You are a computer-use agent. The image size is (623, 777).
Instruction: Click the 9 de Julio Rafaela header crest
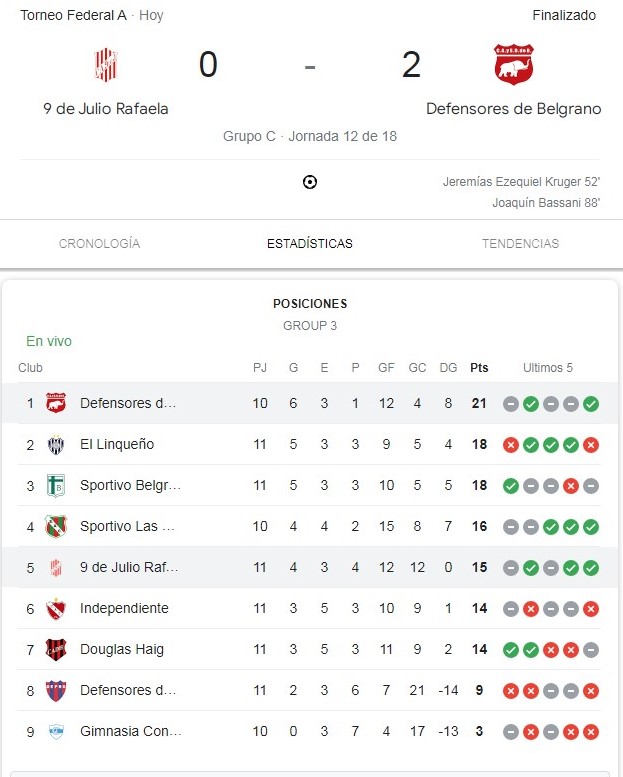105,65
